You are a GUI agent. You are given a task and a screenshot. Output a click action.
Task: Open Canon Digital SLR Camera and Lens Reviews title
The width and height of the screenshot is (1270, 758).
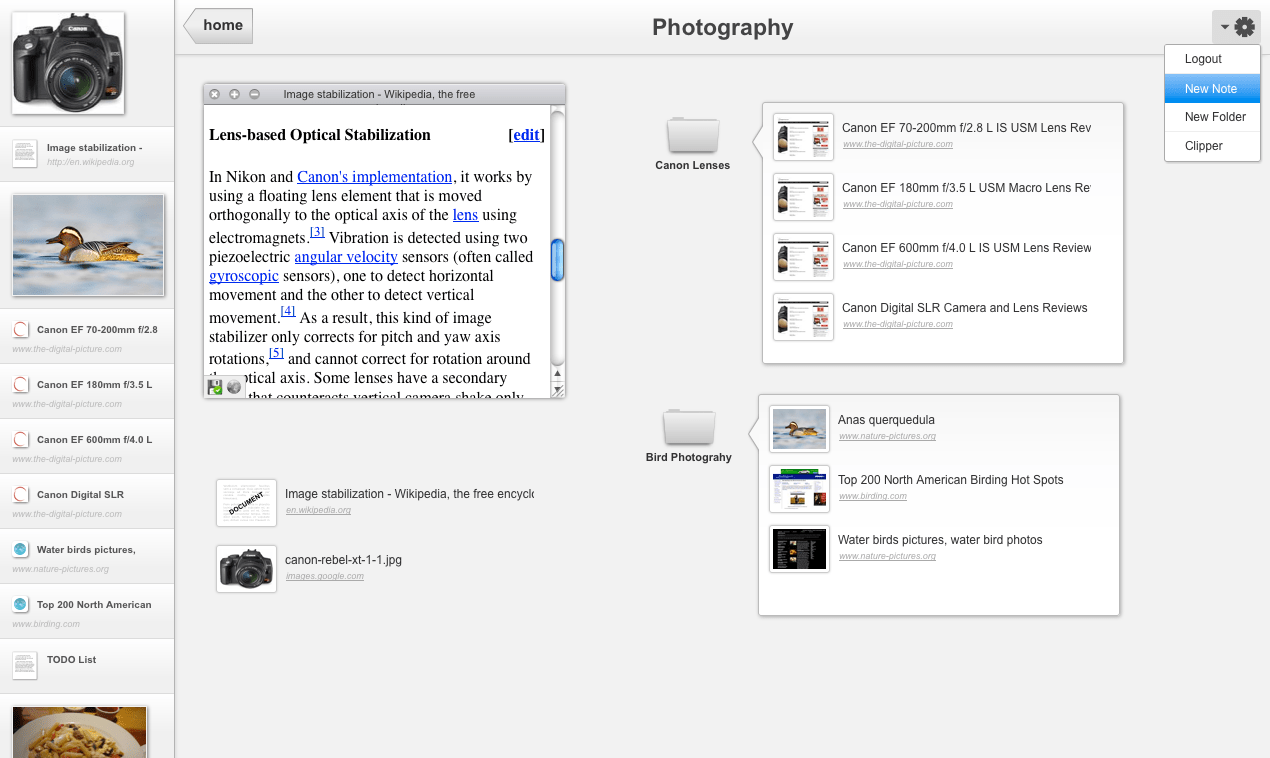click(965, 308)
